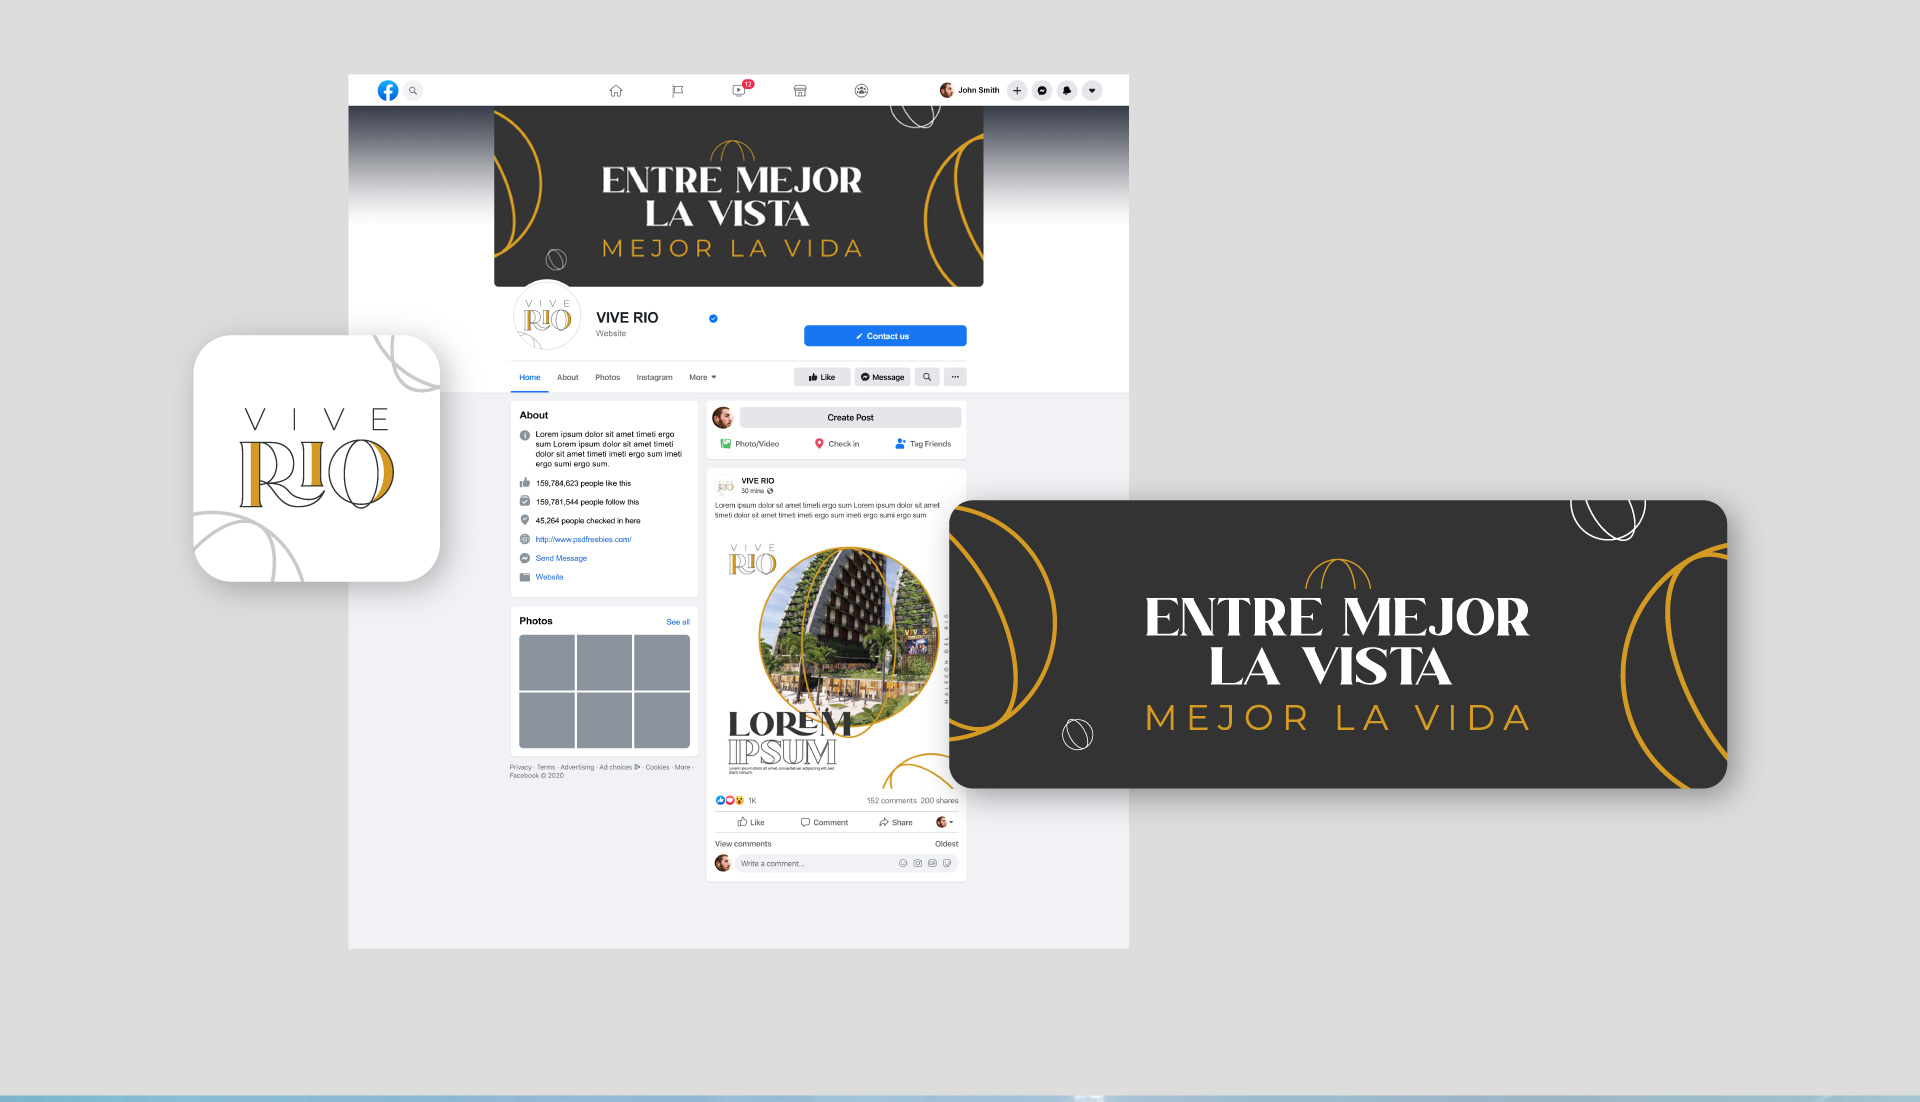Open the notifications bell icon
The width and height of the screenshot is (1920, 1102).
(x=1067, y=91)
